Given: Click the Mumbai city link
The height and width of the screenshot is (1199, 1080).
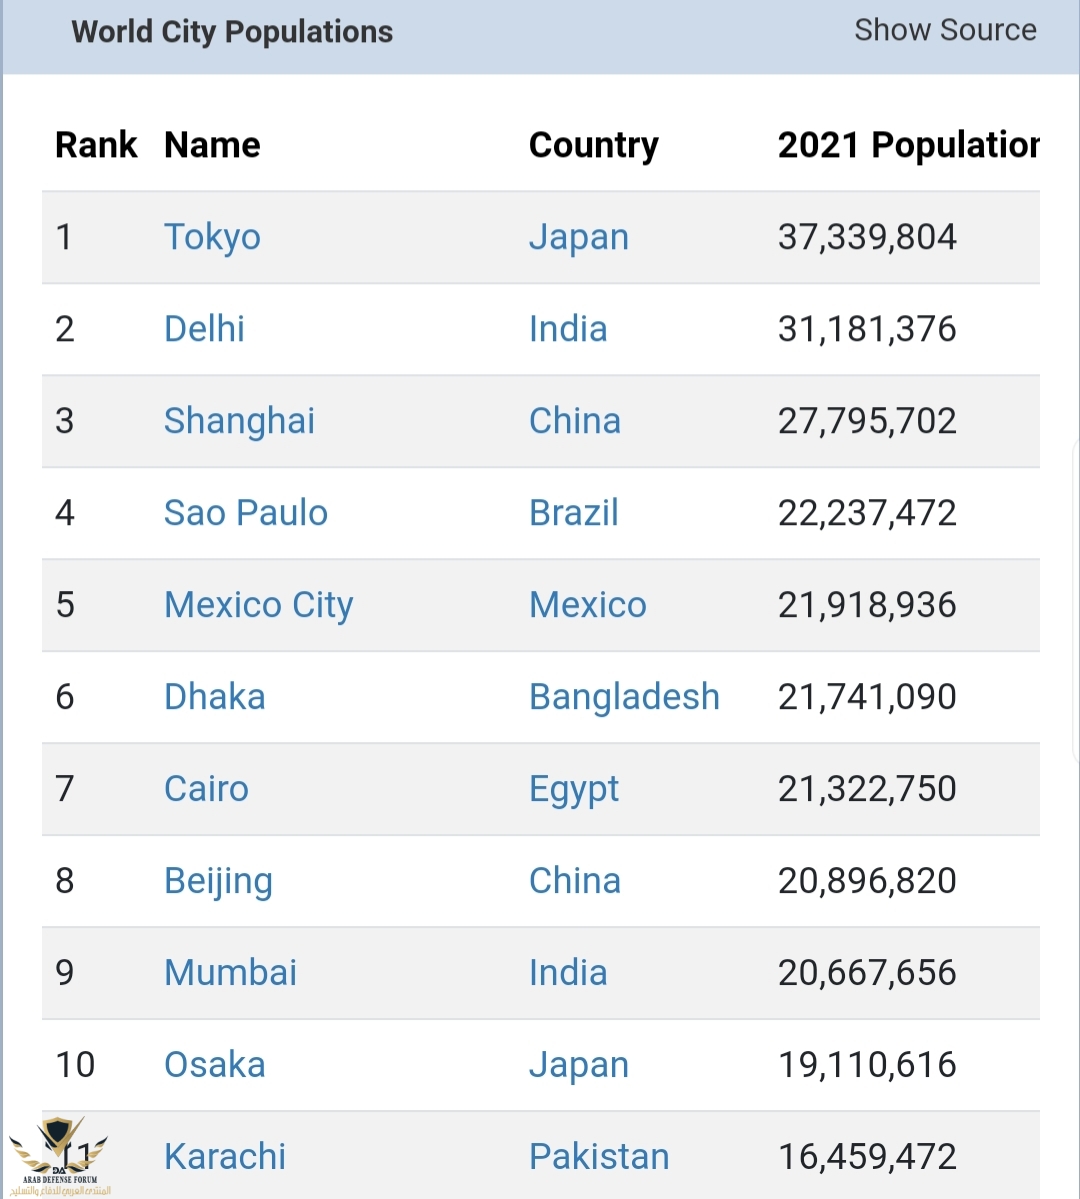Looking at the screenshot, I should pos(230,973).
